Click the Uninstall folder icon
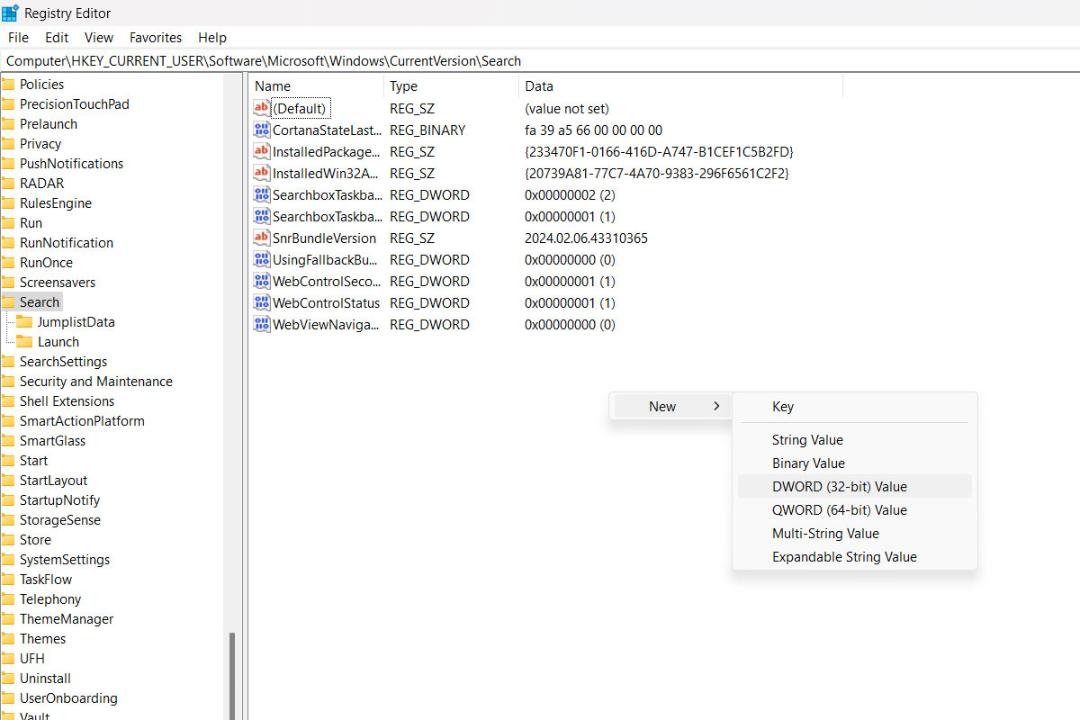 8,678
